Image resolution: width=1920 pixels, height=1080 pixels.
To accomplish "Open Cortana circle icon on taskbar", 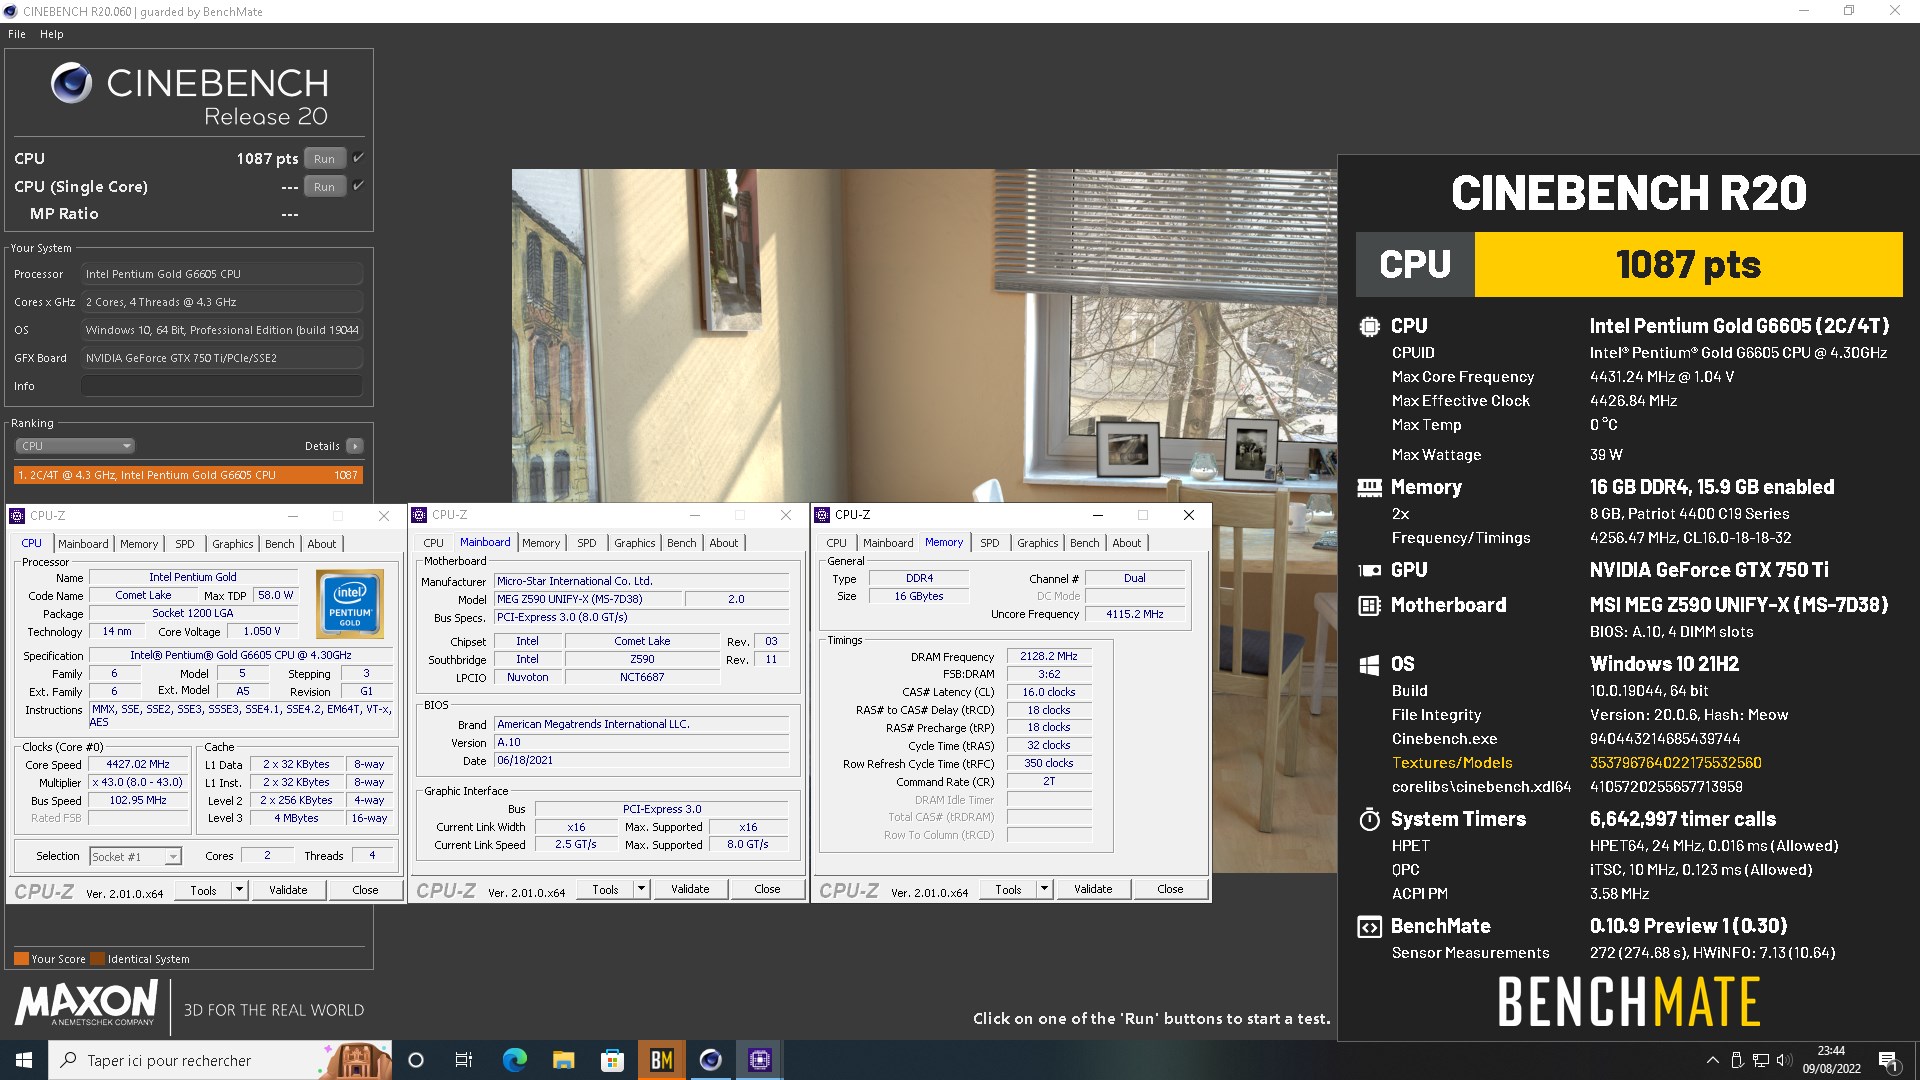I will [417, 1060].
